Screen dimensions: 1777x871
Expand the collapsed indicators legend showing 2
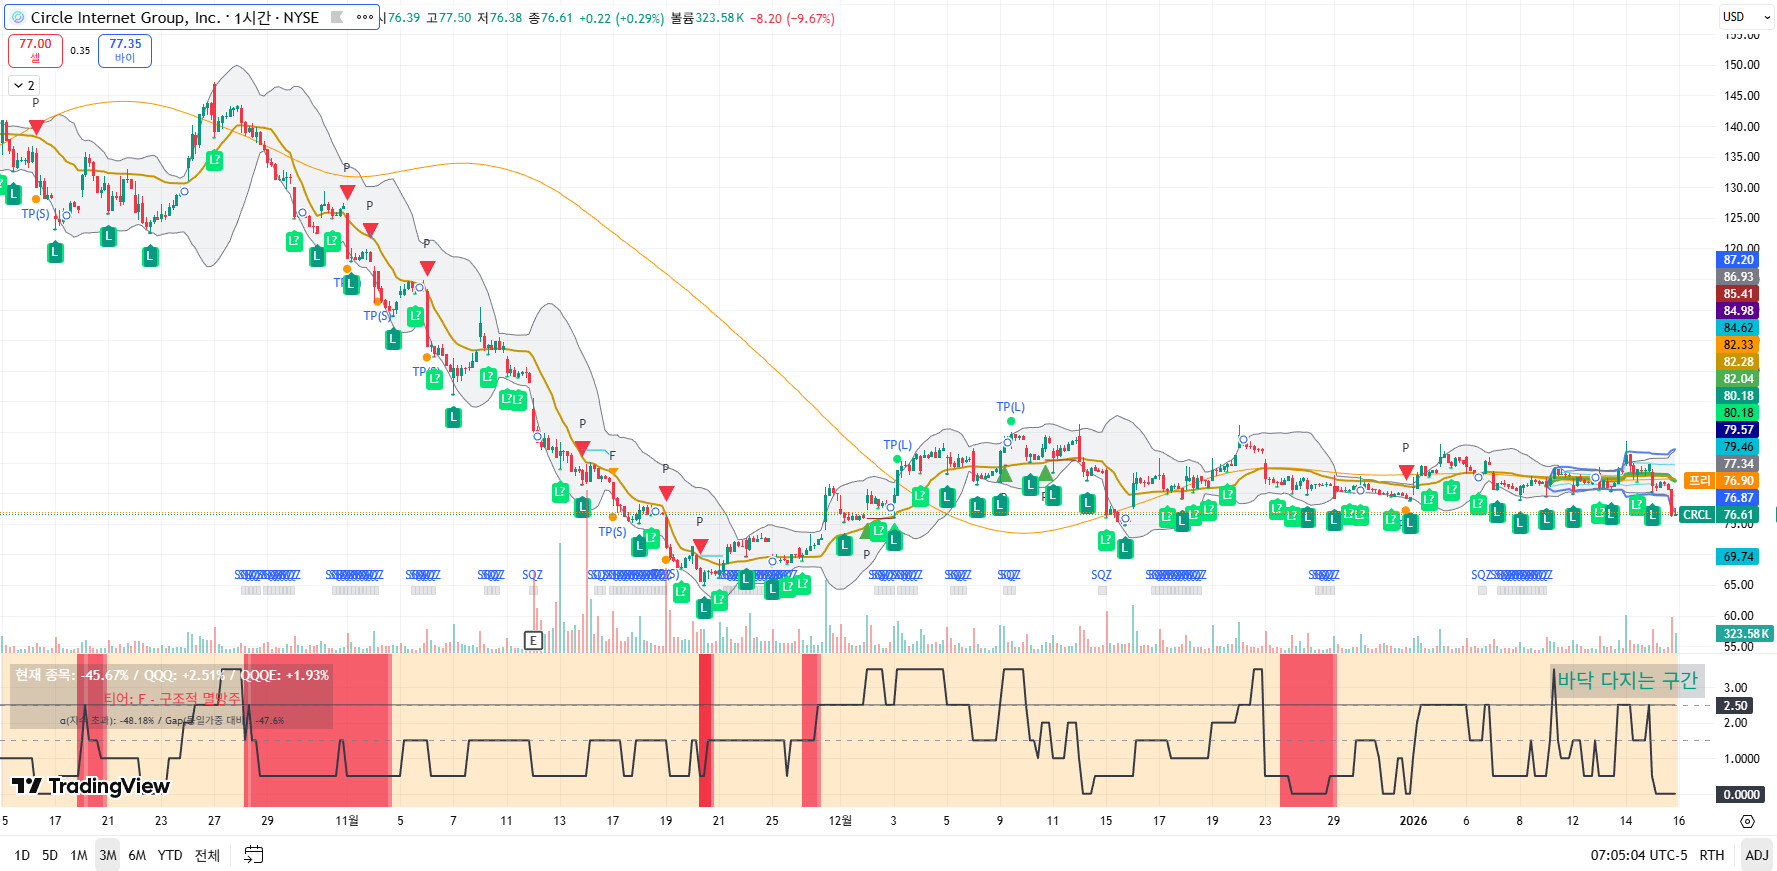(x=24, y=85)
